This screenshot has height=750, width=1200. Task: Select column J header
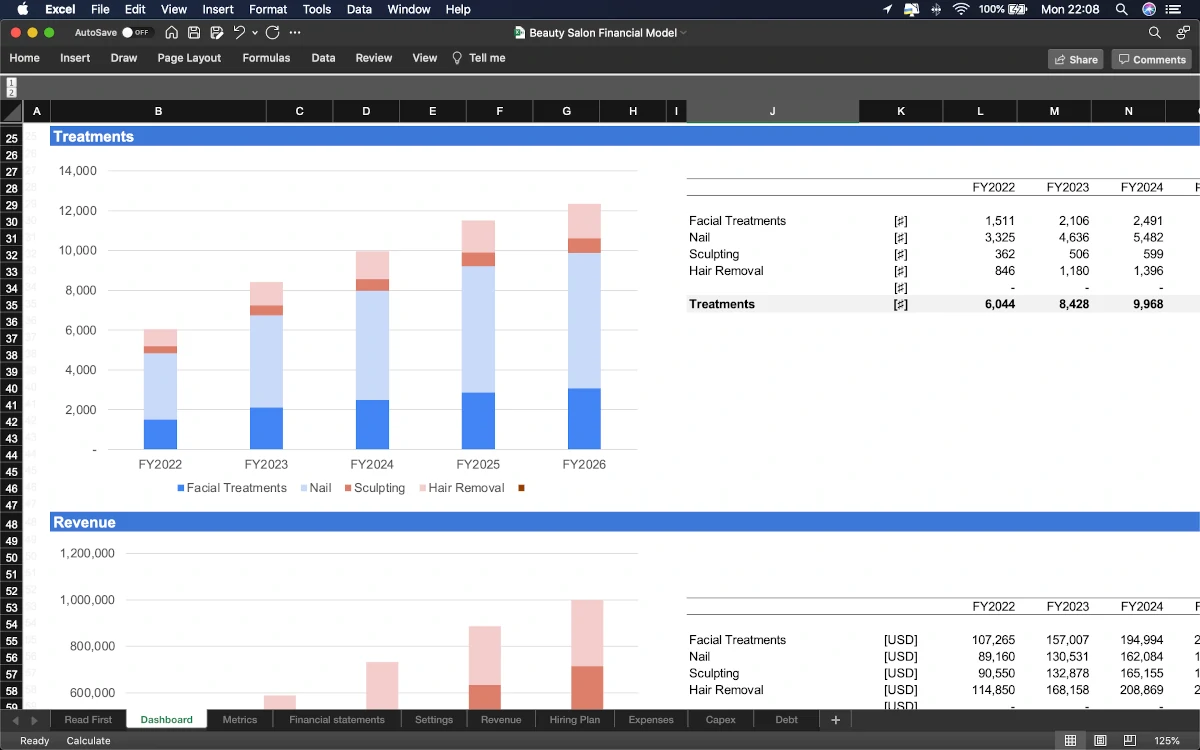772,111
